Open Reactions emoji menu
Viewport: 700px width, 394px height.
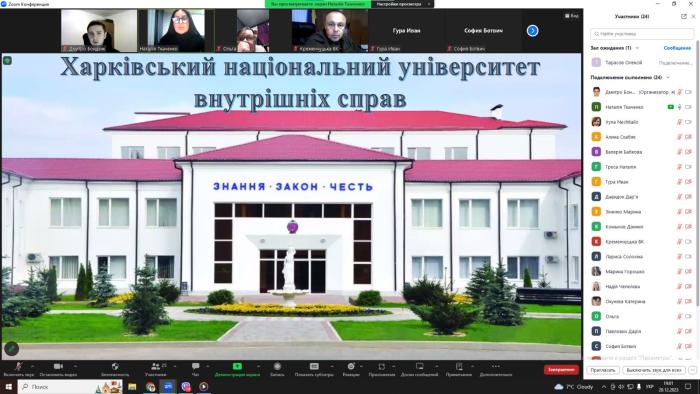click(x=351, y=369)
